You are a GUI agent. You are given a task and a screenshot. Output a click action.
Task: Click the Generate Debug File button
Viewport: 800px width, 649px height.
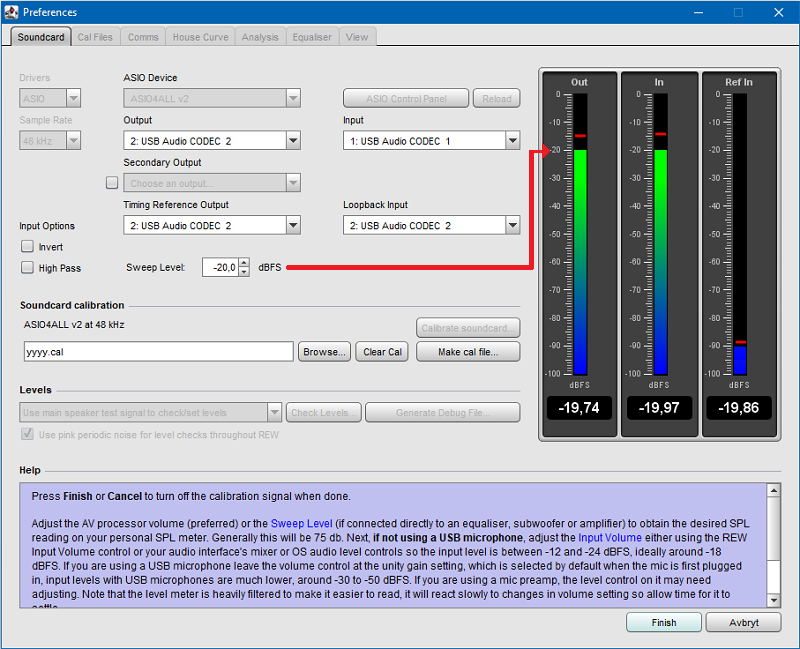(442, 412)
